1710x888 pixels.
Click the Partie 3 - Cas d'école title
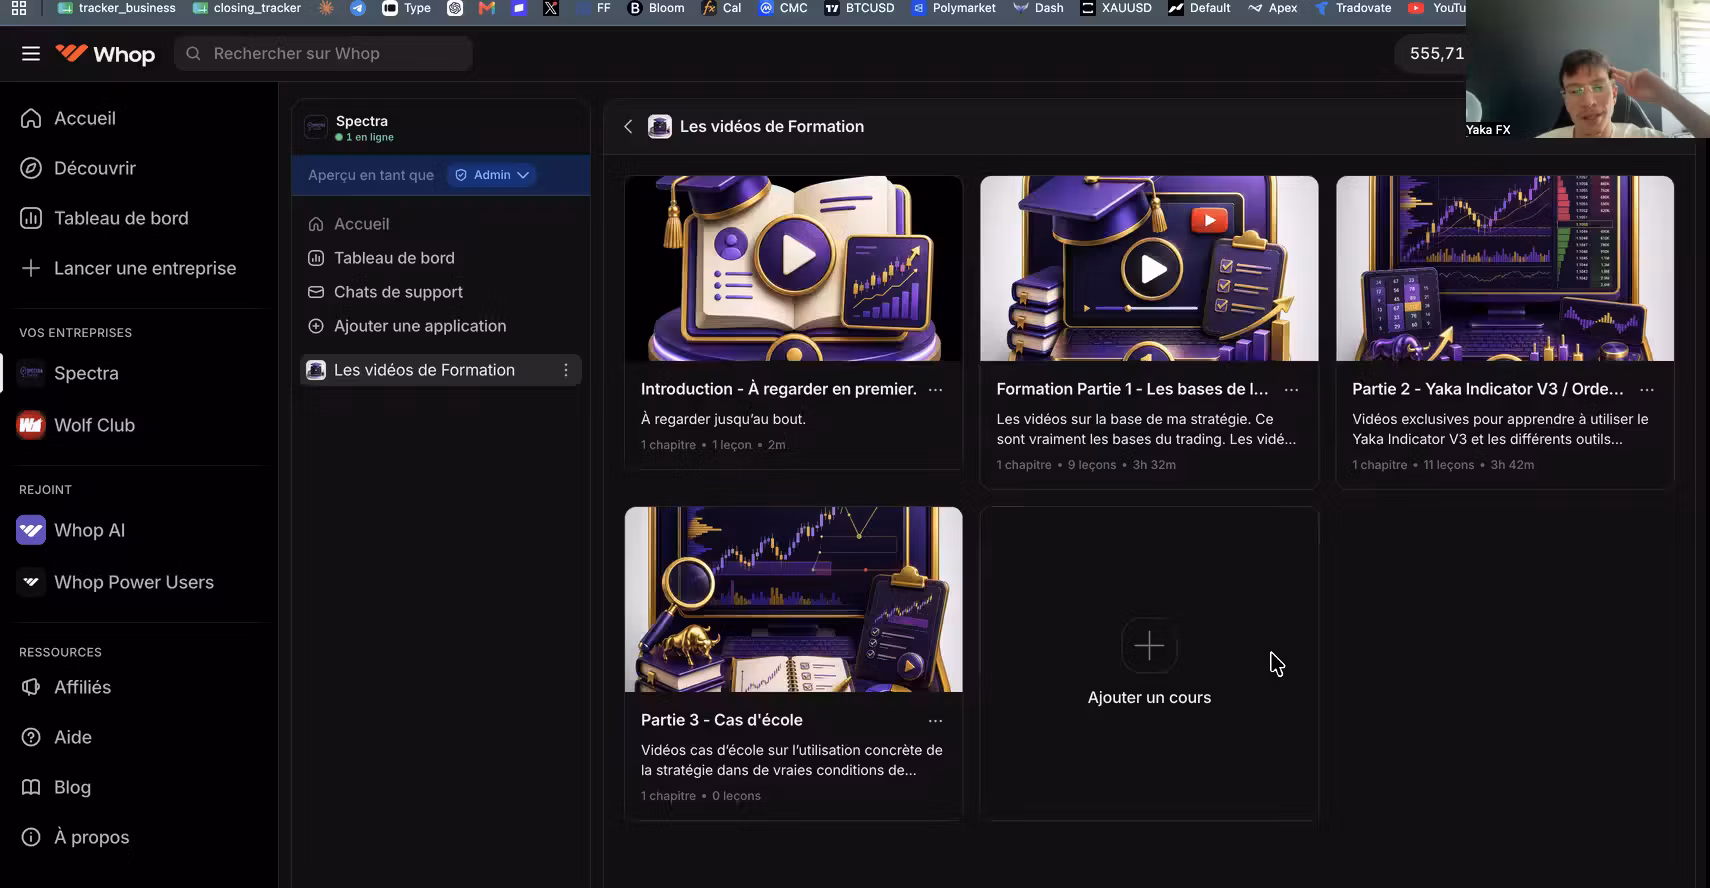(722, 720)
